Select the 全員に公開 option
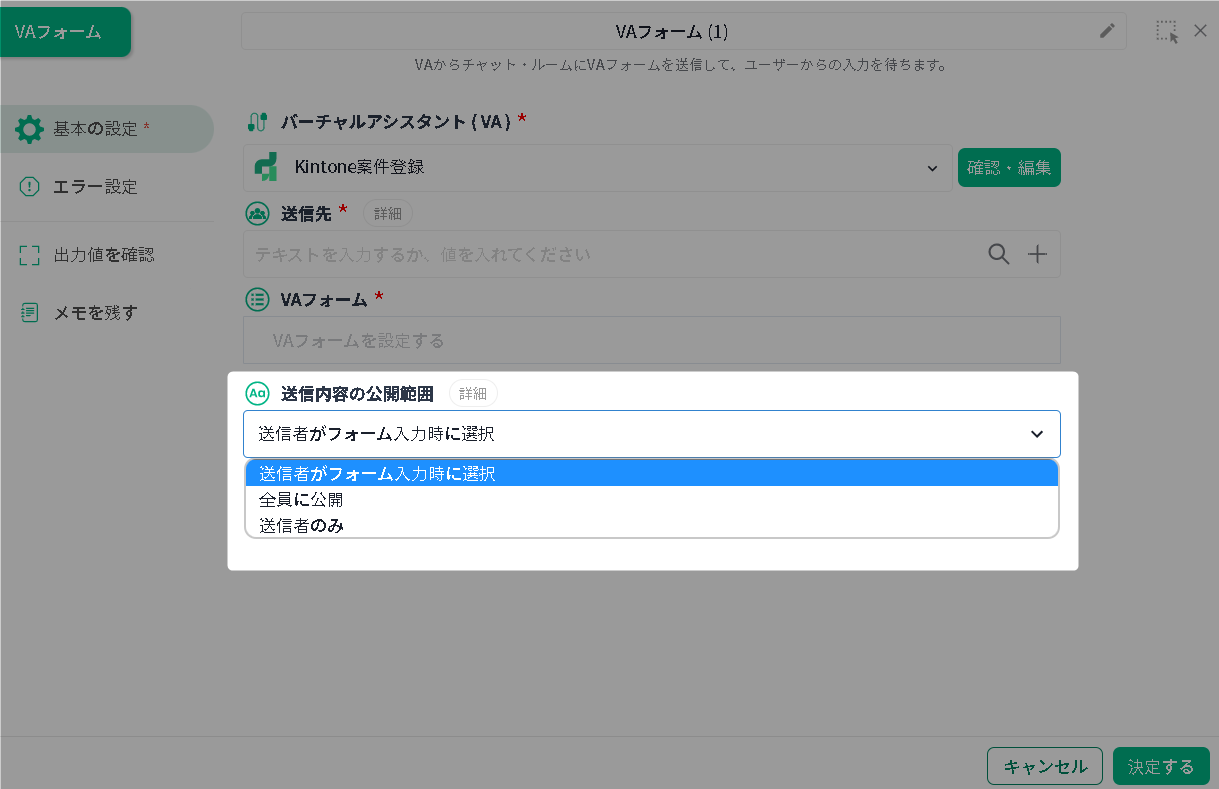The height and width of the screenshot is (789, 1219). click(651, 499)
